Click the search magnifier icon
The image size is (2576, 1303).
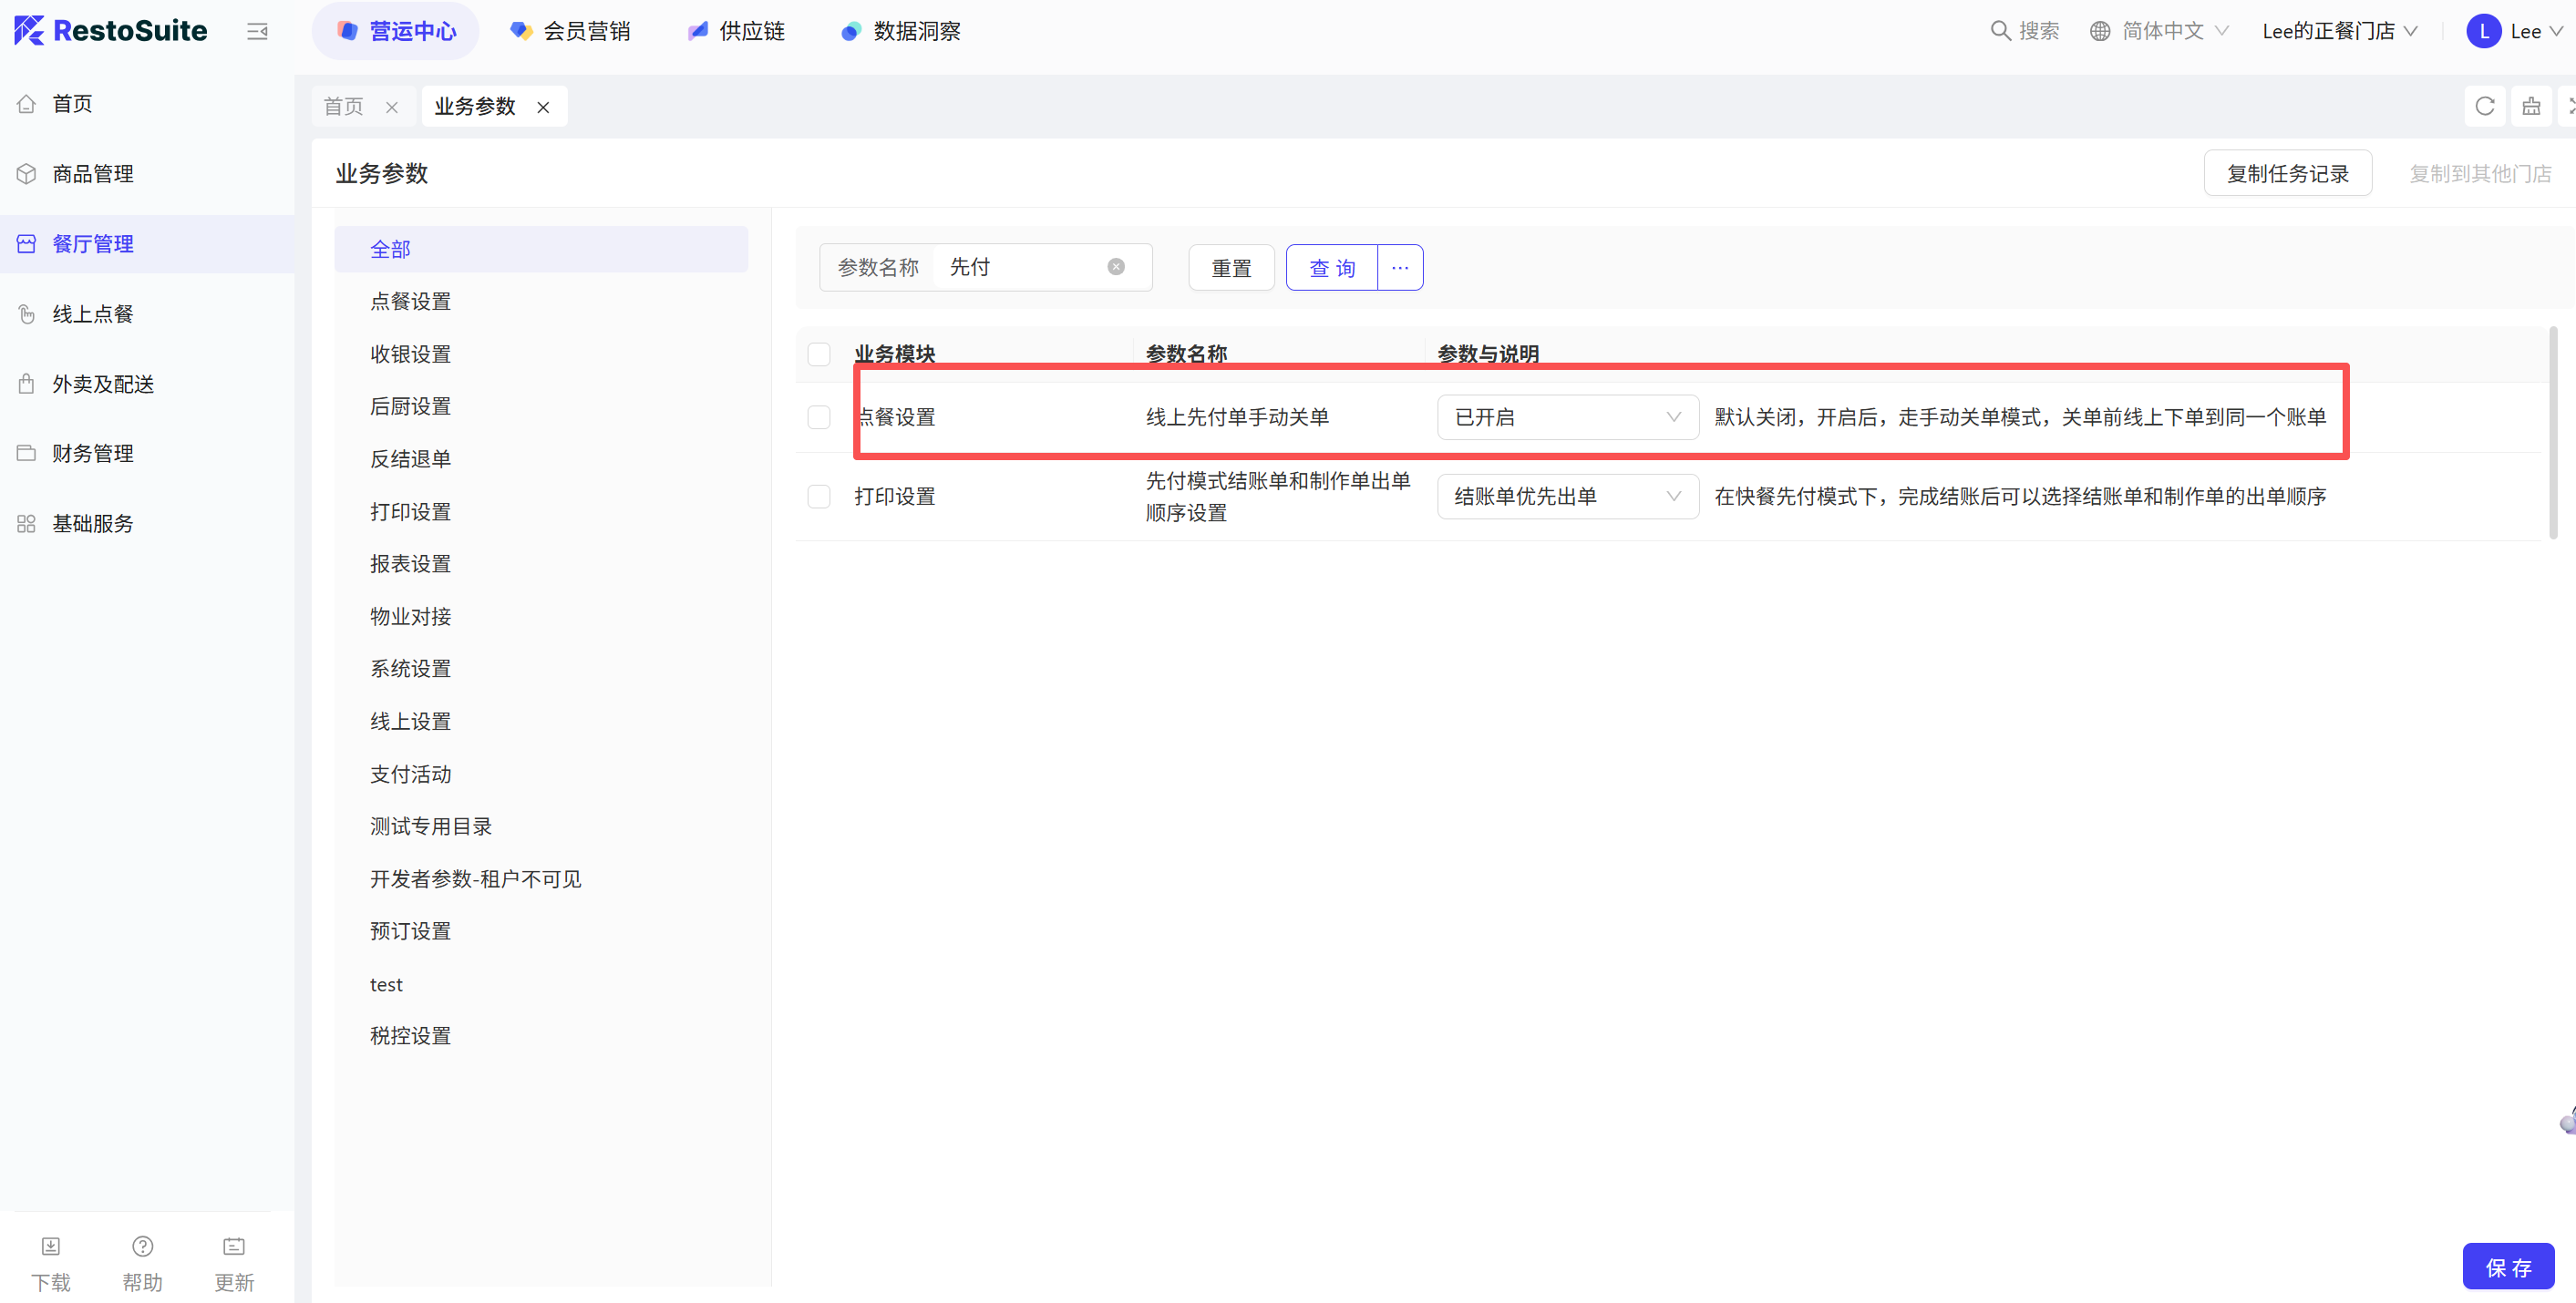(2000, 31)
